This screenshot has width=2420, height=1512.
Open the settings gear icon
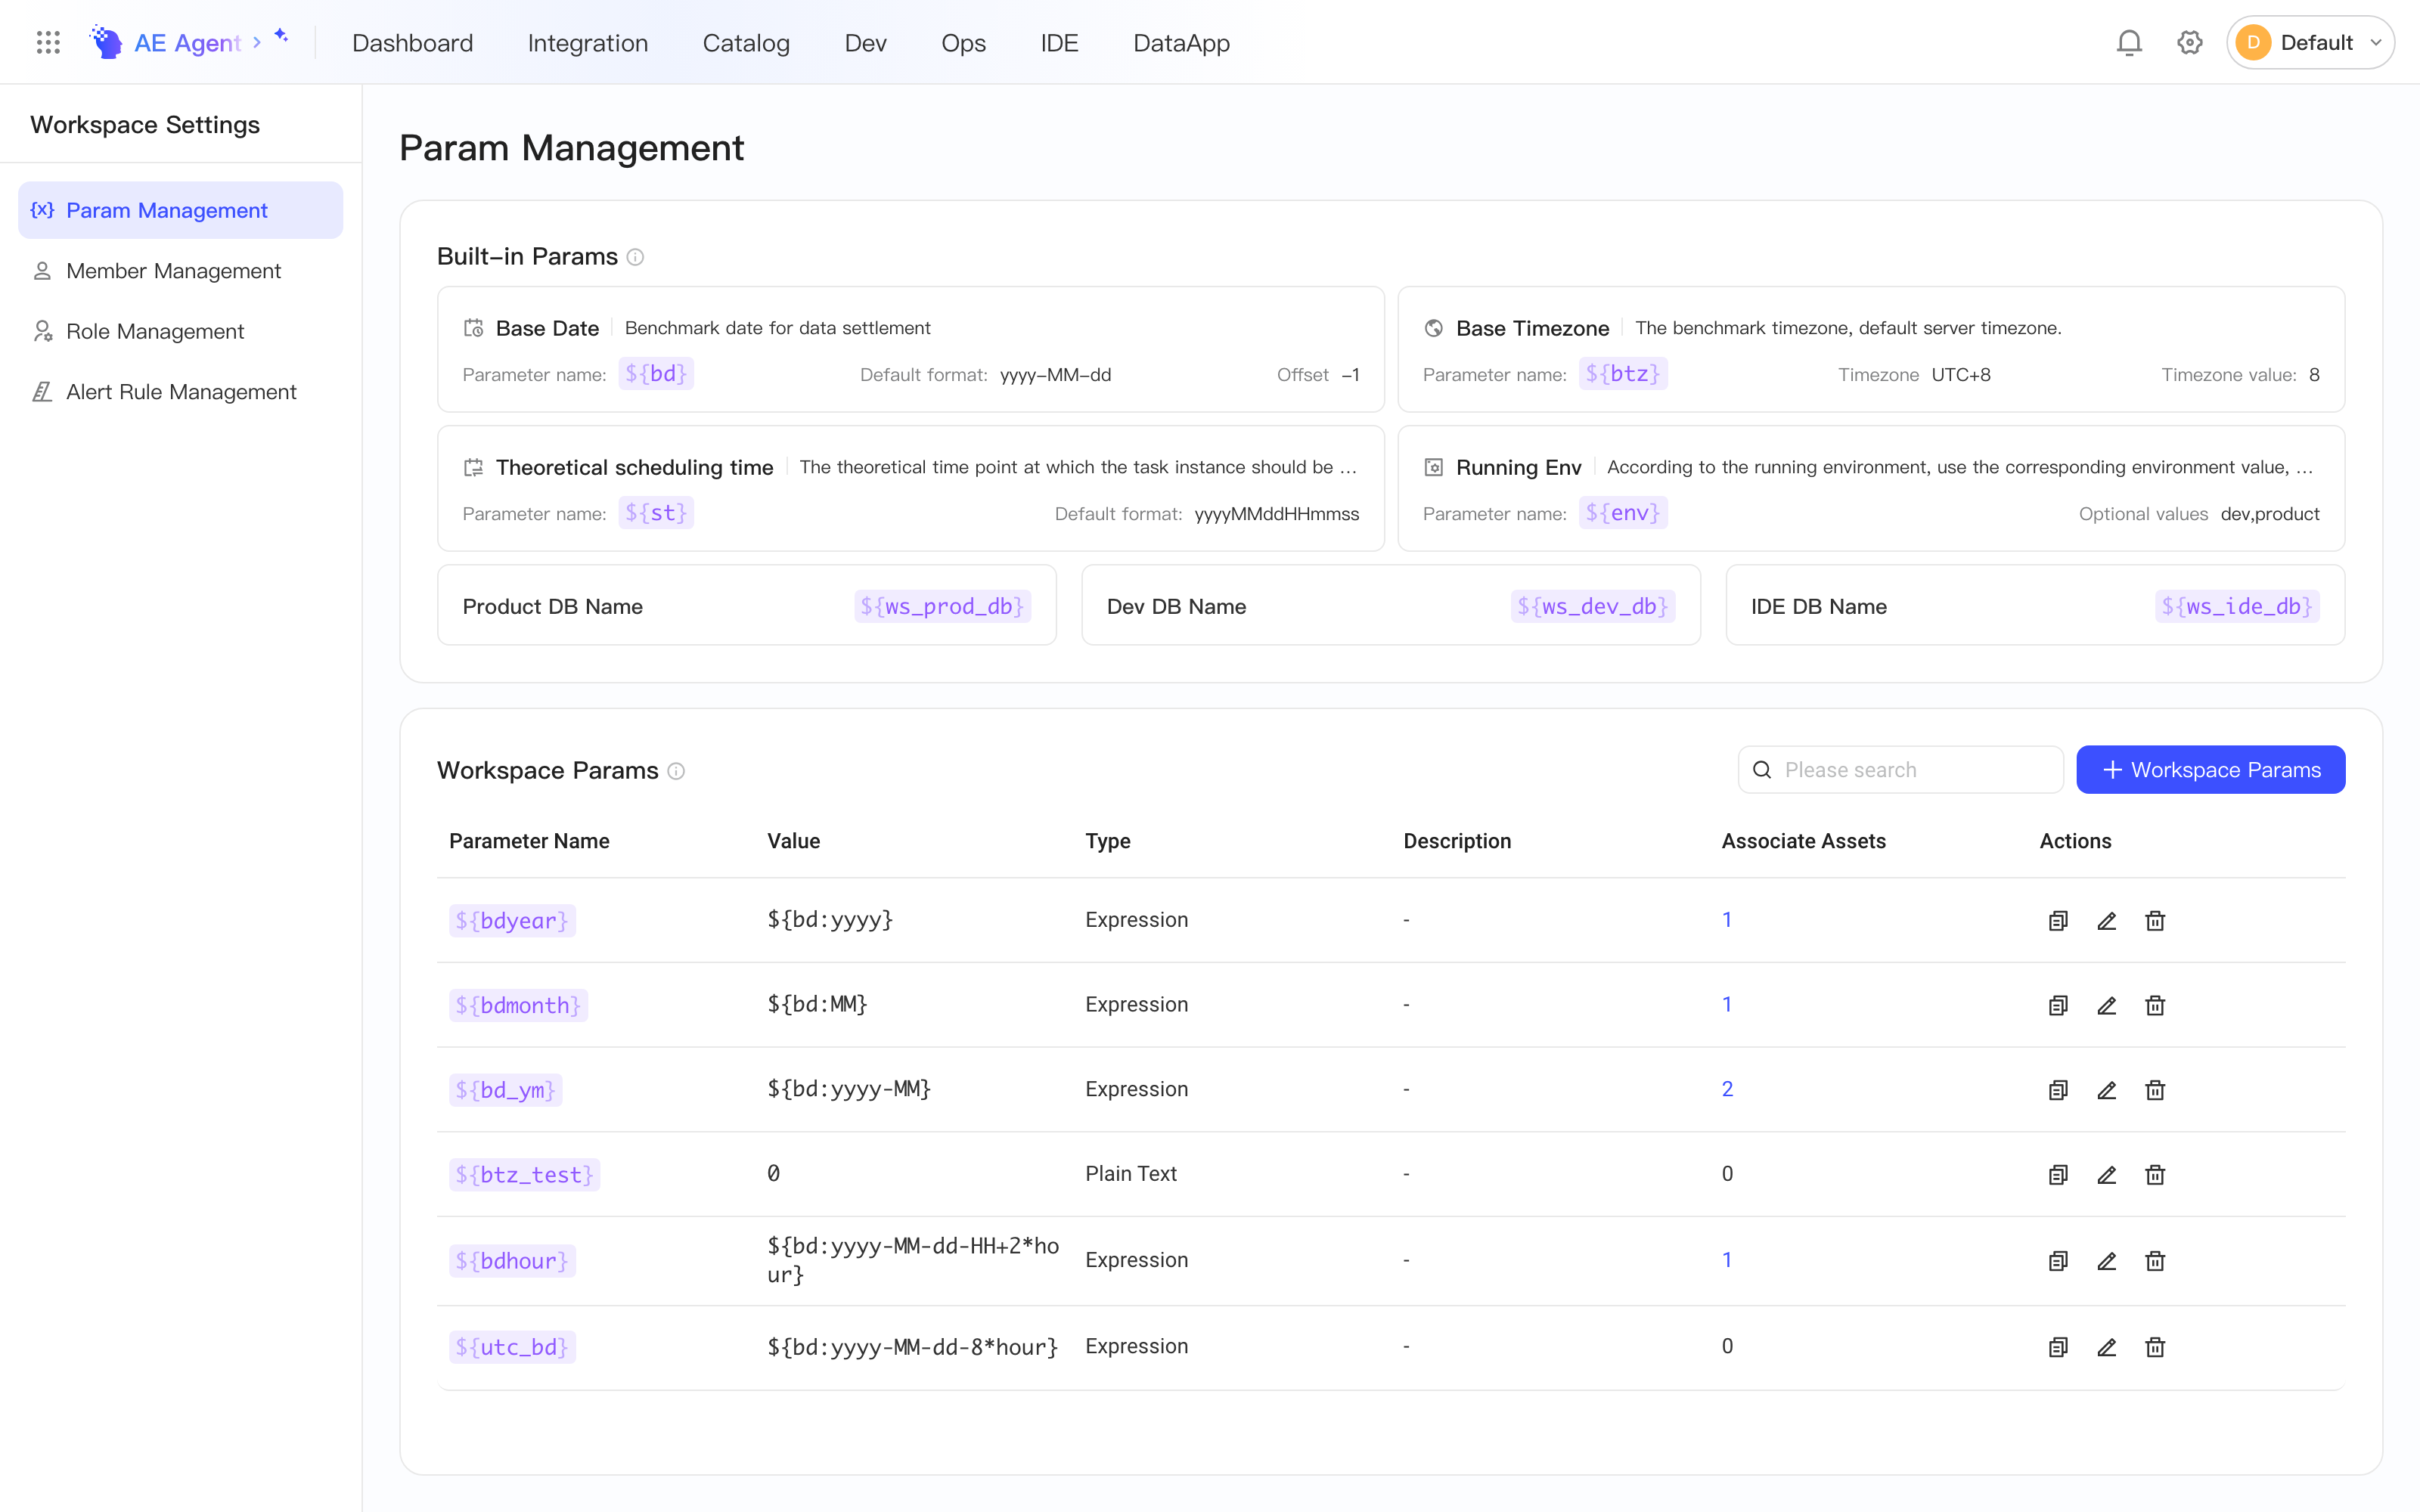[x=2189, y=42]
